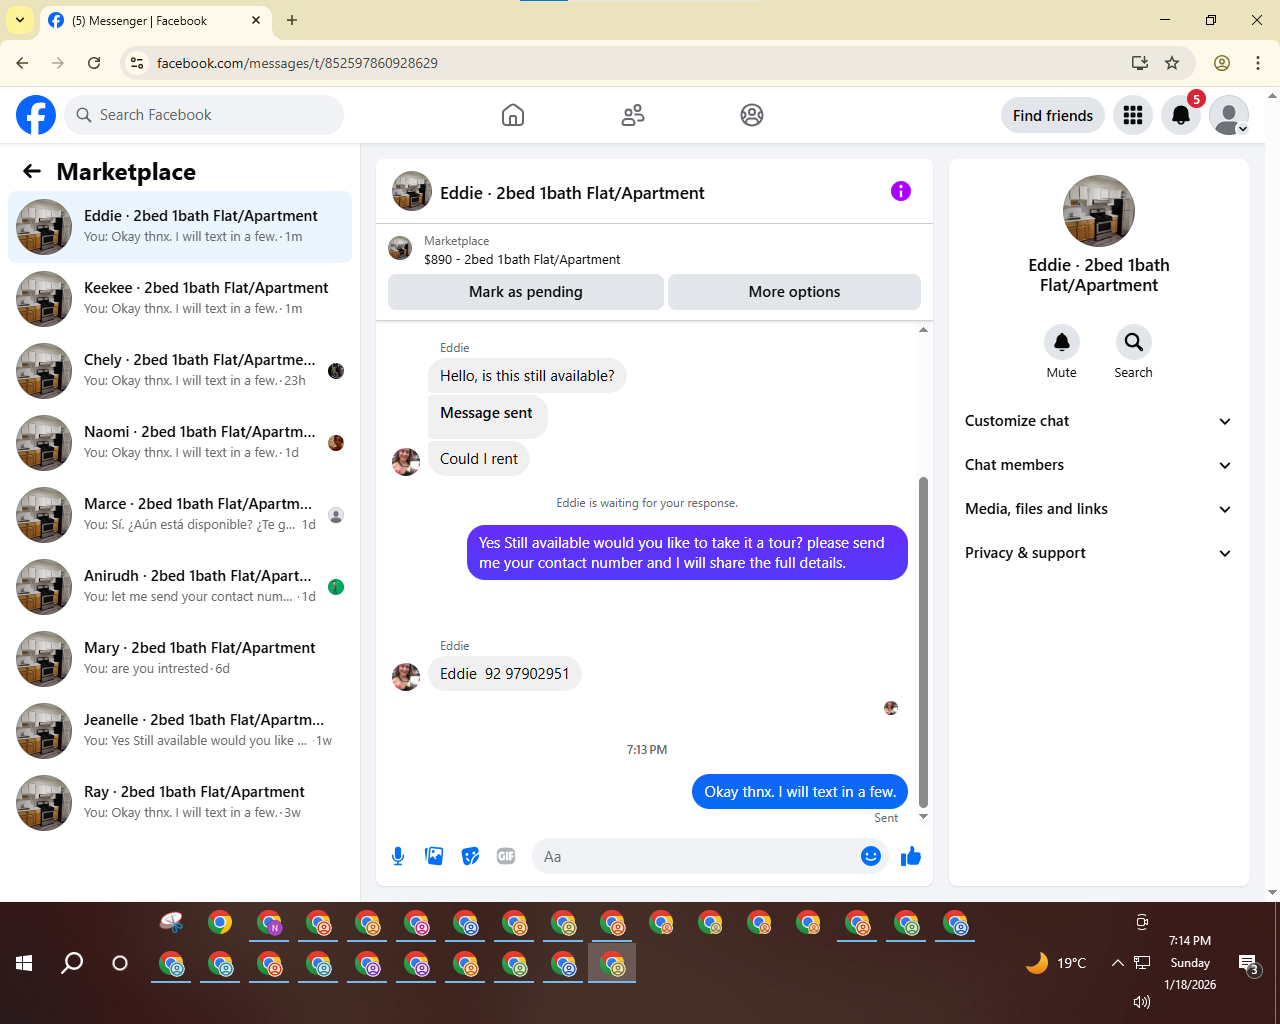
Task: Open notifications bell with badge 5
Action: coord(1181,115)
